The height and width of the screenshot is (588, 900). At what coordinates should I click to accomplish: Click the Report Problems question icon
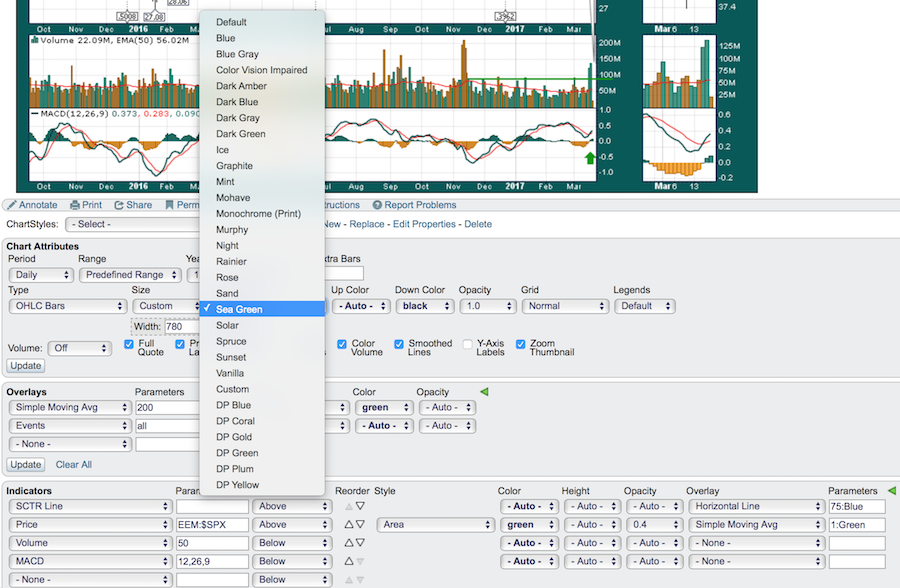pyautogui.click(x=377, y=205)
